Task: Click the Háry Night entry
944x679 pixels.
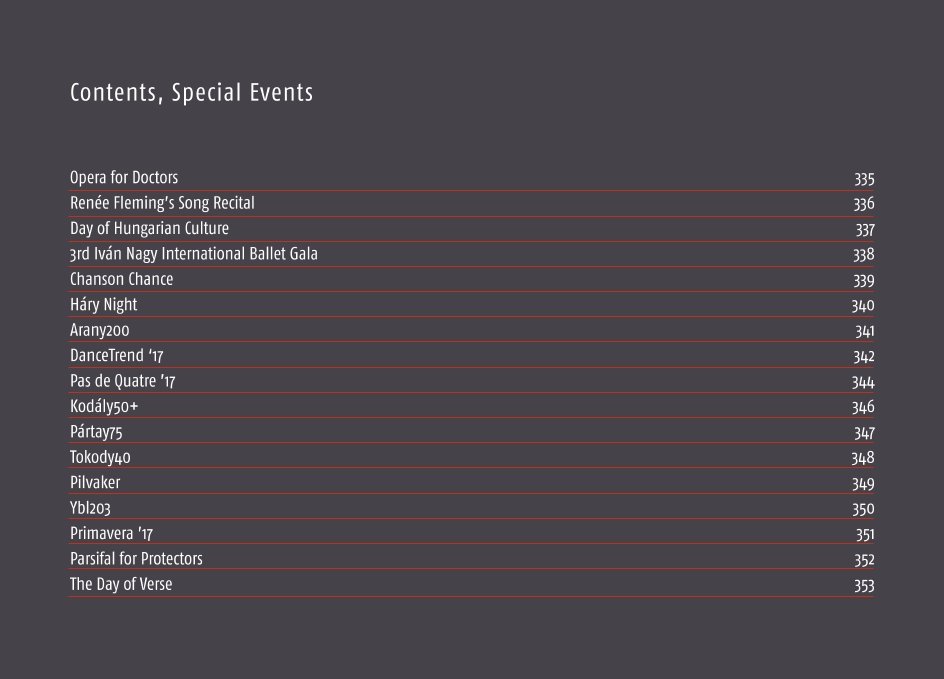Action: (103, 305)
